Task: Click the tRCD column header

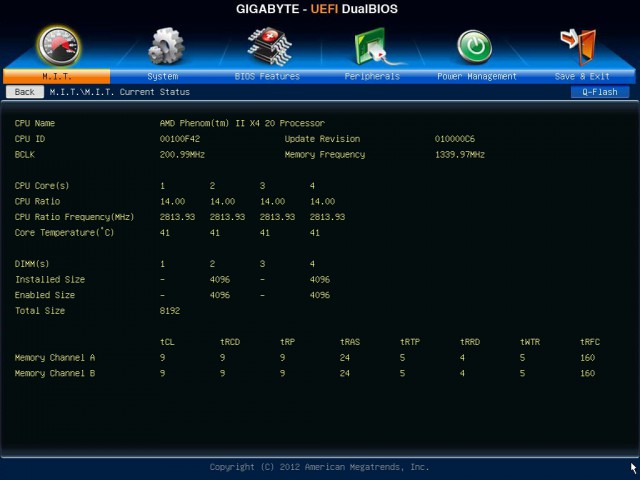Action: 230,342
